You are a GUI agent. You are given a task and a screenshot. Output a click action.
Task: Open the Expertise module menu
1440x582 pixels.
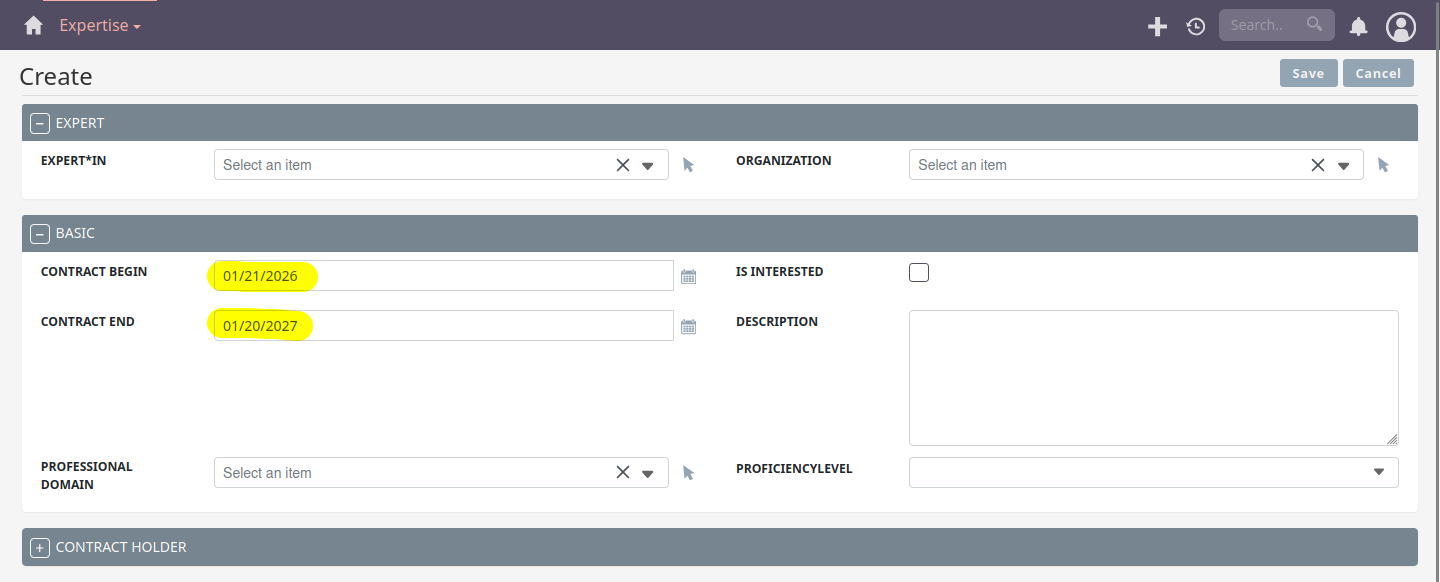[x=99, y=26]
